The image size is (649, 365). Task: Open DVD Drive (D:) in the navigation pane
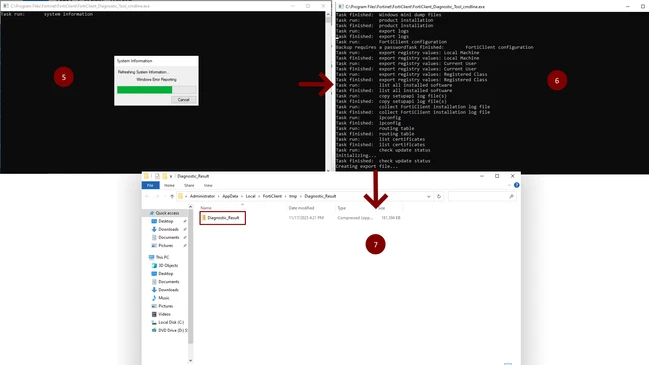point(172,330)
